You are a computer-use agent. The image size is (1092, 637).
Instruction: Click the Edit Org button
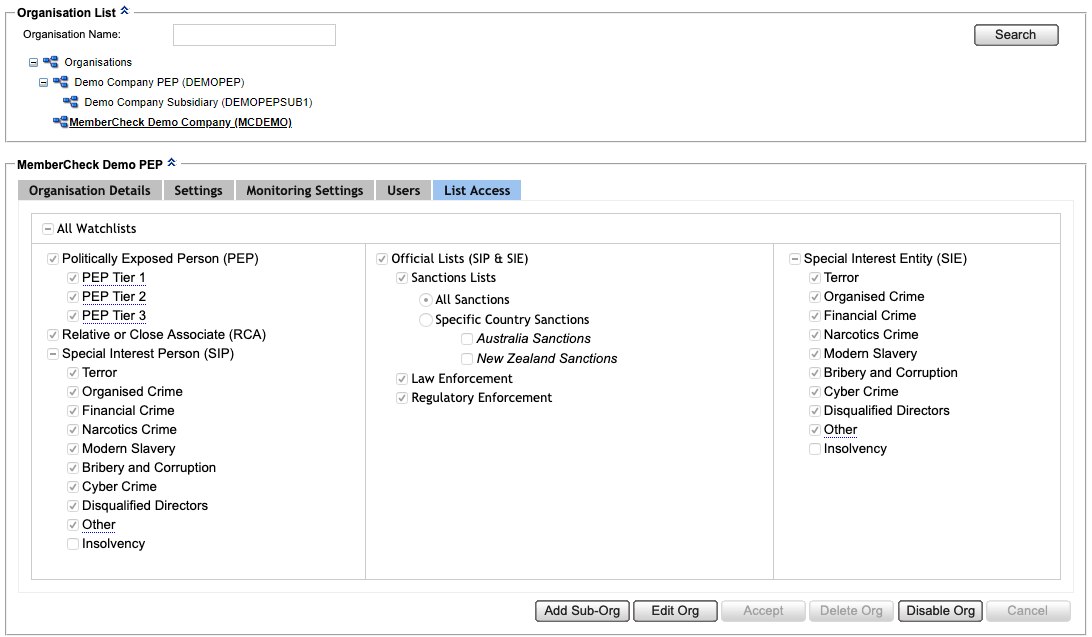[x=675, y=611]
